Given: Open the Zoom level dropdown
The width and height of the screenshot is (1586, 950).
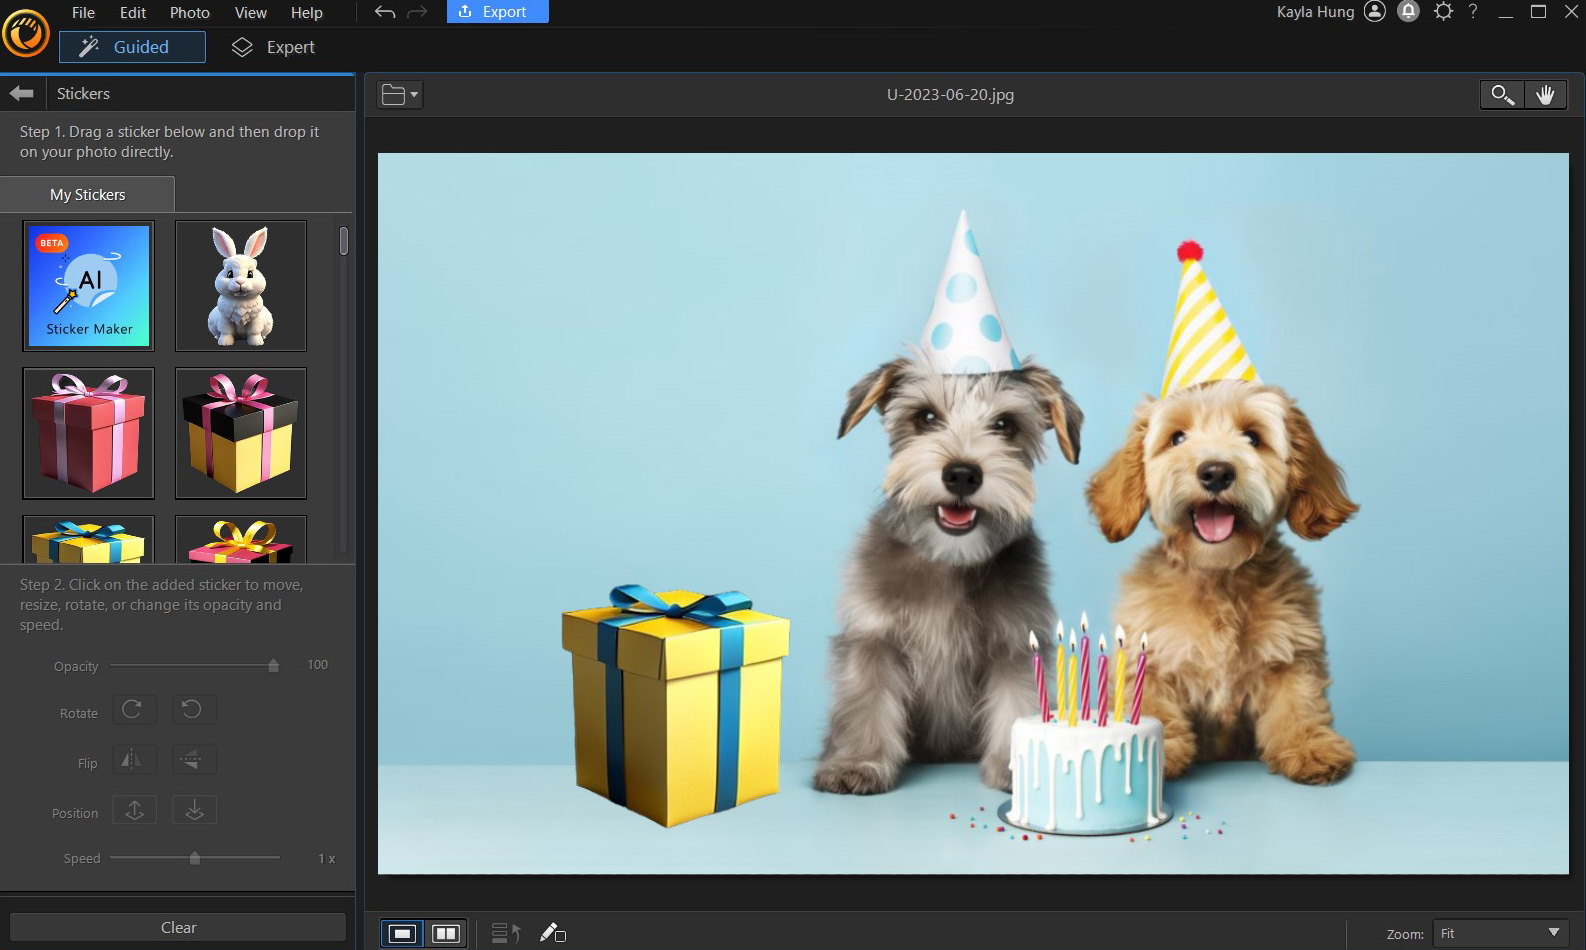Looking at the screenshot, I should pyautogui.click(x=1501, y=933).
